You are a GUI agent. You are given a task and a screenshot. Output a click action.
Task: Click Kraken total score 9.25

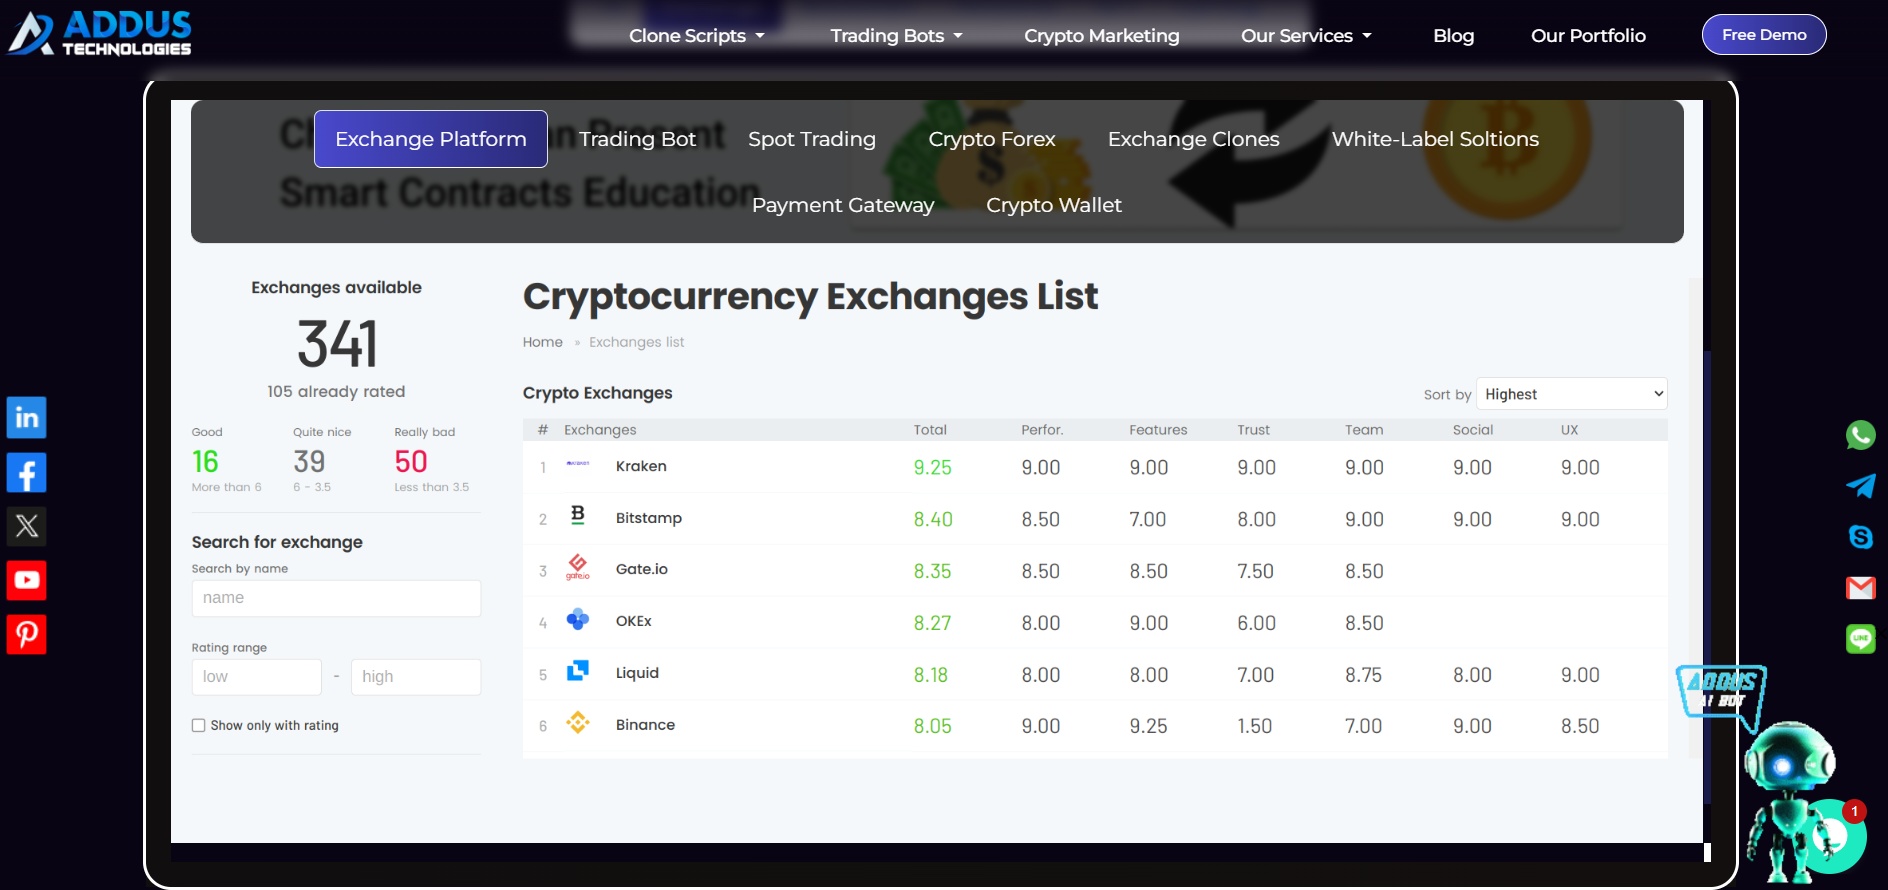[932, 468]
